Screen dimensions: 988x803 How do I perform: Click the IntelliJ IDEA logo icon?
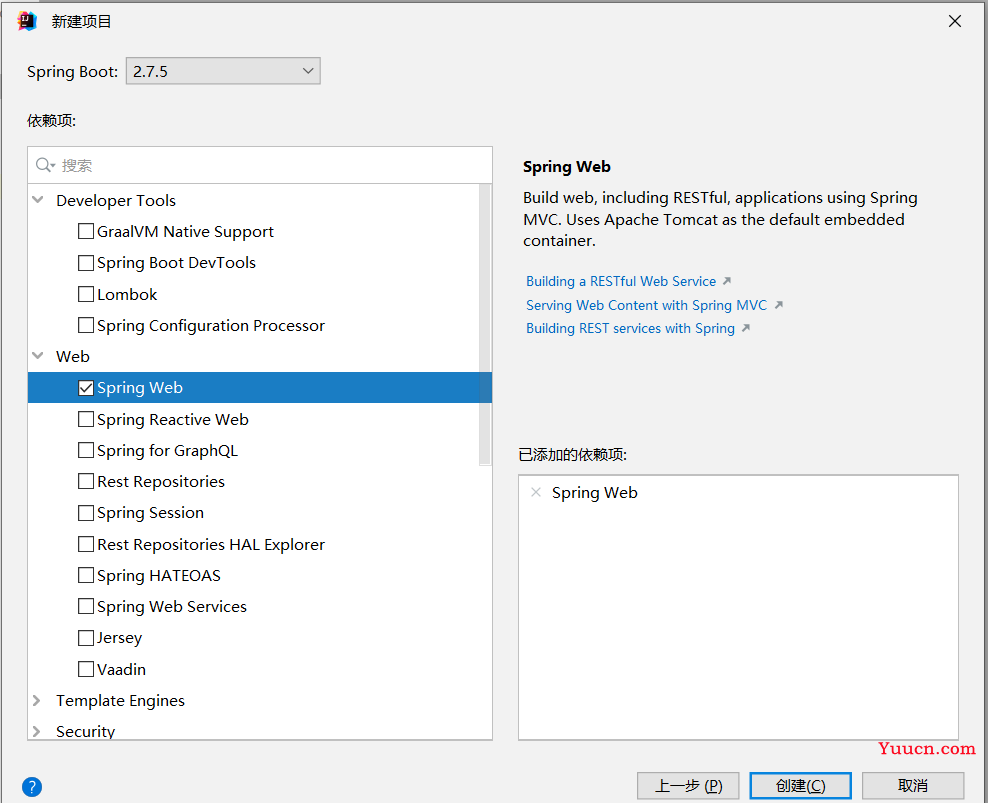pos(27,21)
